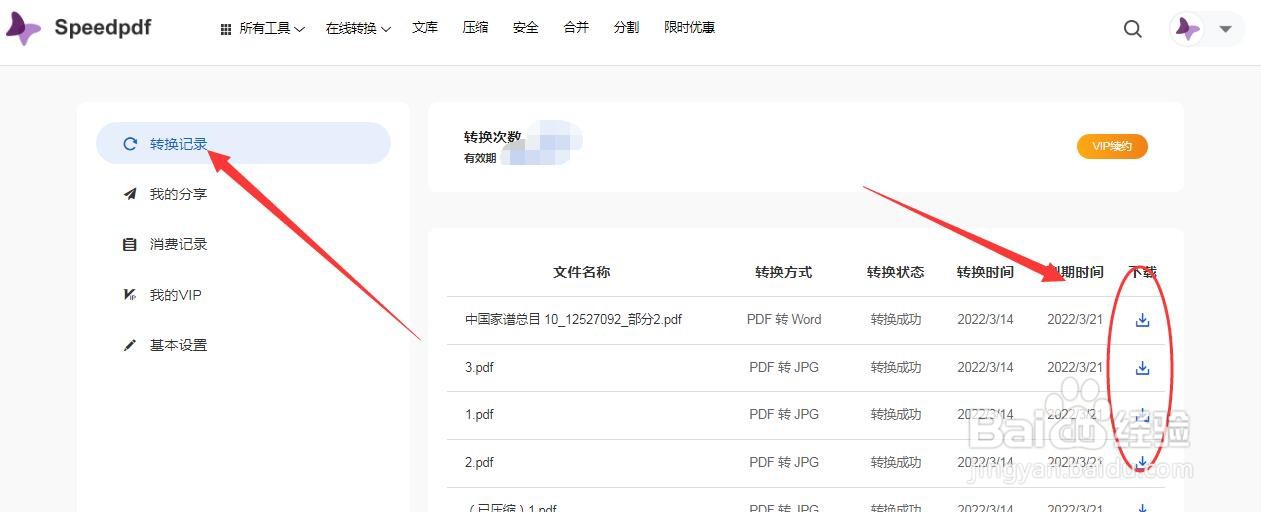
Task: Open the 安全 menu item
Action: point(525,28)
